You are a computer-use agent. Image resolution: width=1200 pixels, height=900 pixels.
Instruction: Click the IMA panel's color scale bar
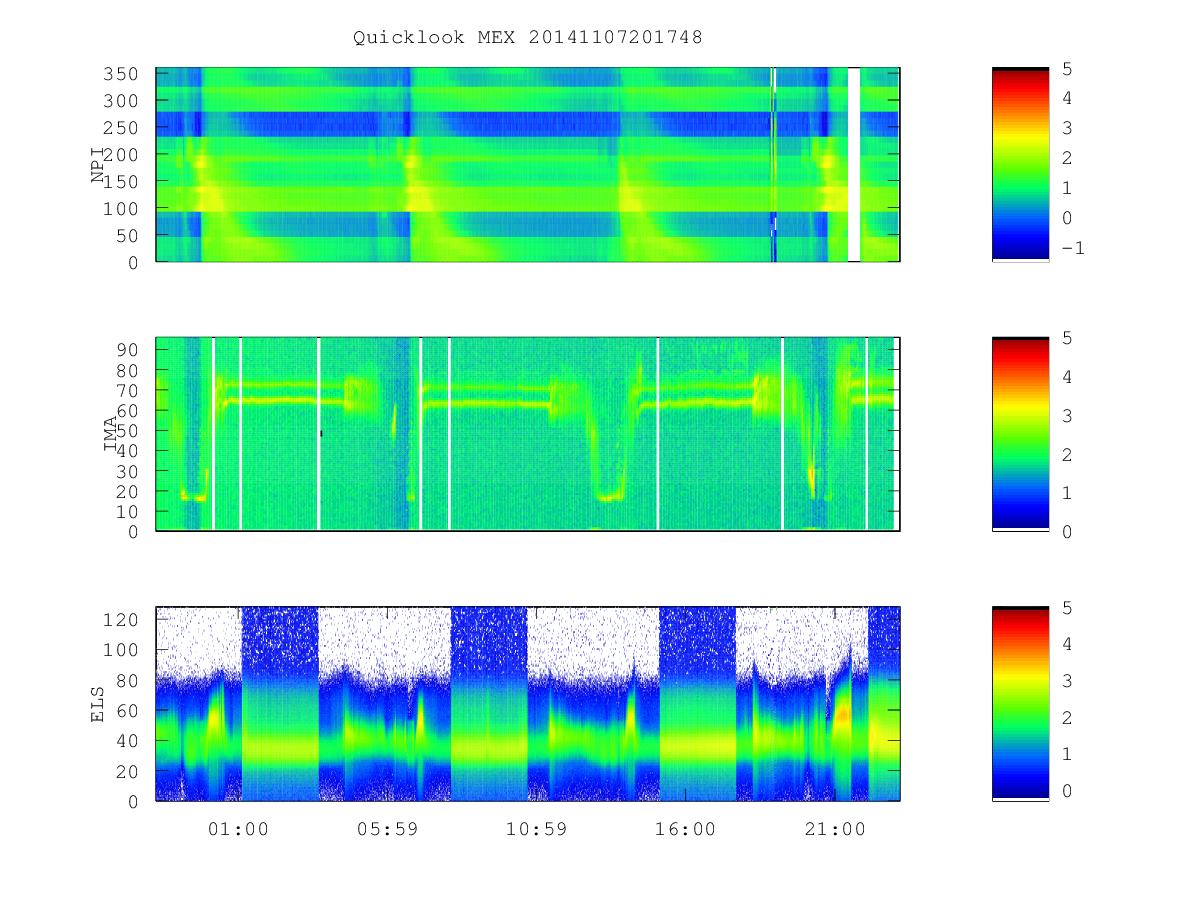(1020, 434)
